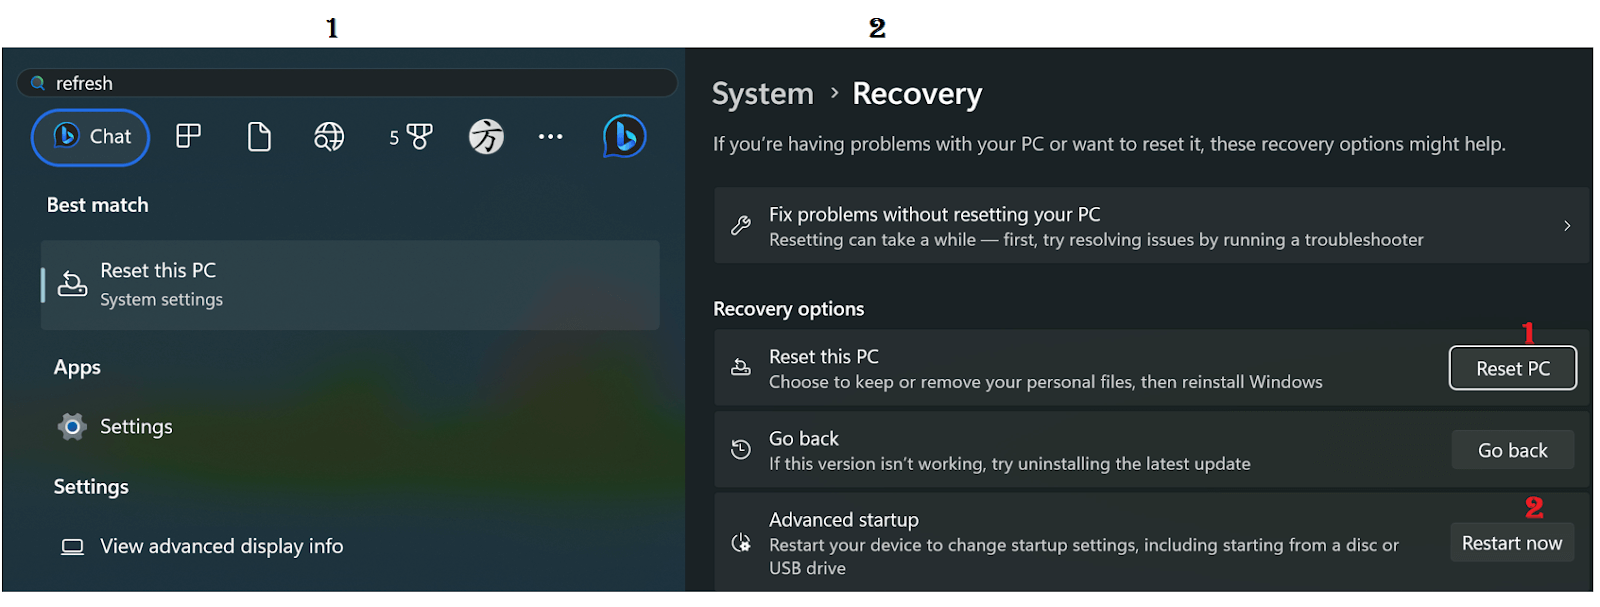This screenshot has height=607, width=1600.
Task: Open the Settings app result
Action: point(135,427)
